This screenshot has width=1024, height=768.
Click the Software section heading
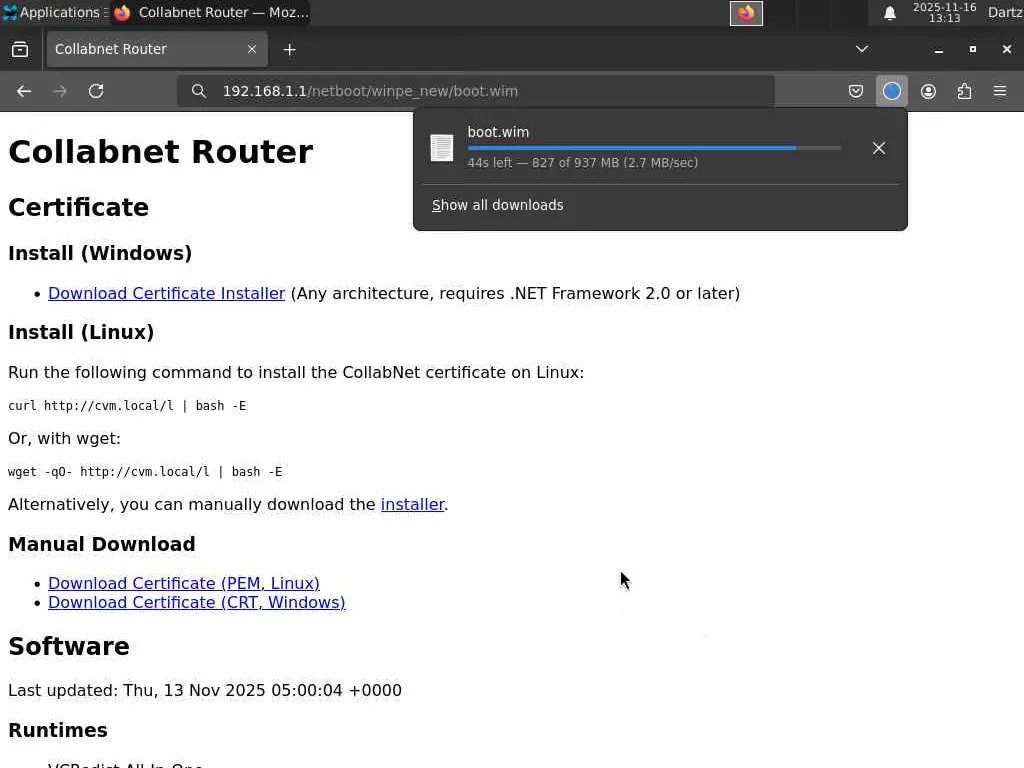click(x=69, y=646)
